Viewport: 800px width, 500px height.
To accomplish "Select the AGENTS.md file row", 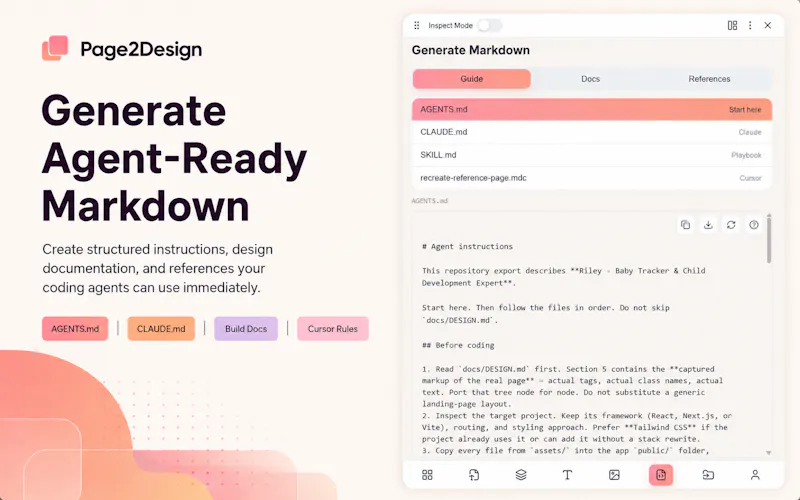I will tap(592, 109).
